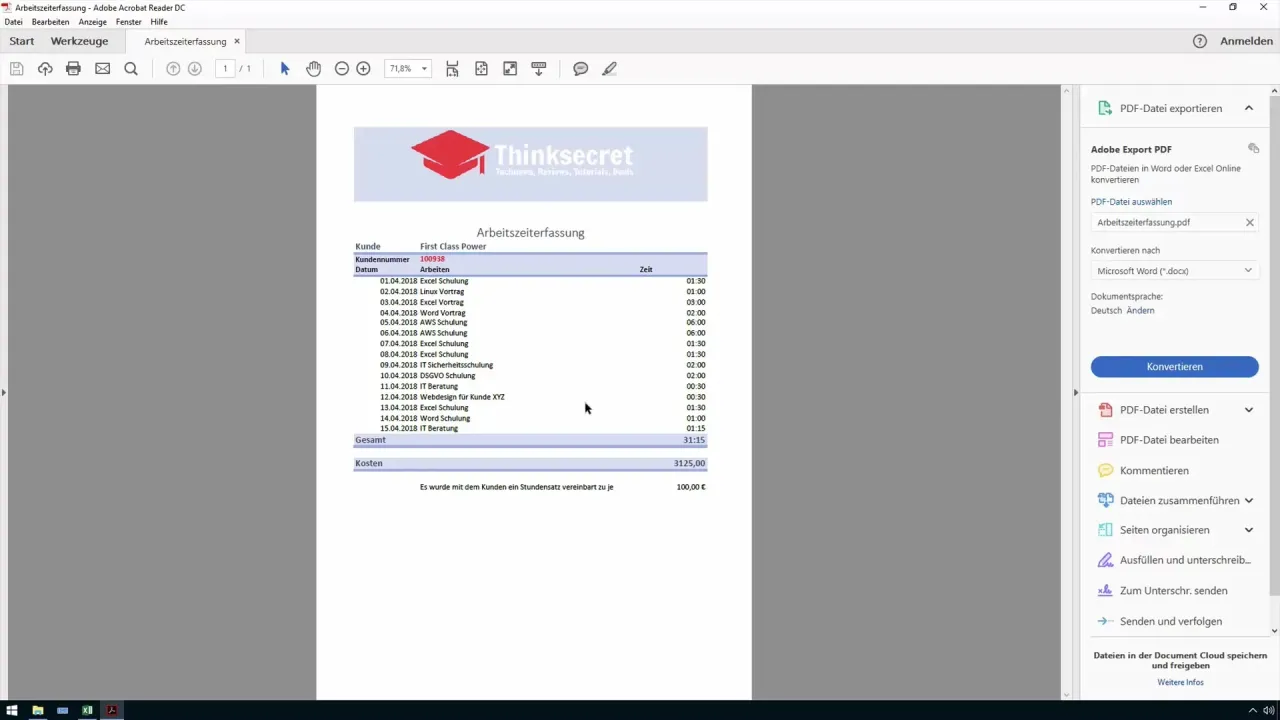
Task: Expand Seiten organisieren options
Action: click(x=1248, y=530)
